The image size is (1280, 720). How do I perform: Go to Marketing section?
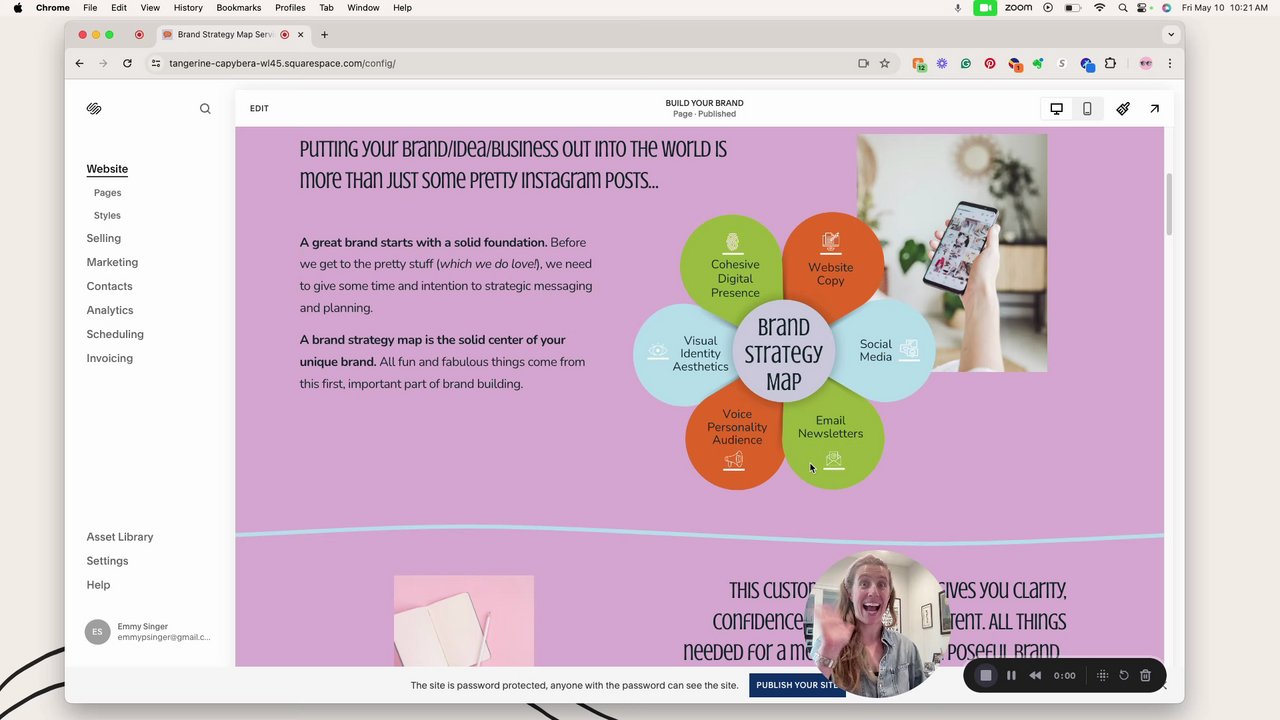click(x=112, y=262)
